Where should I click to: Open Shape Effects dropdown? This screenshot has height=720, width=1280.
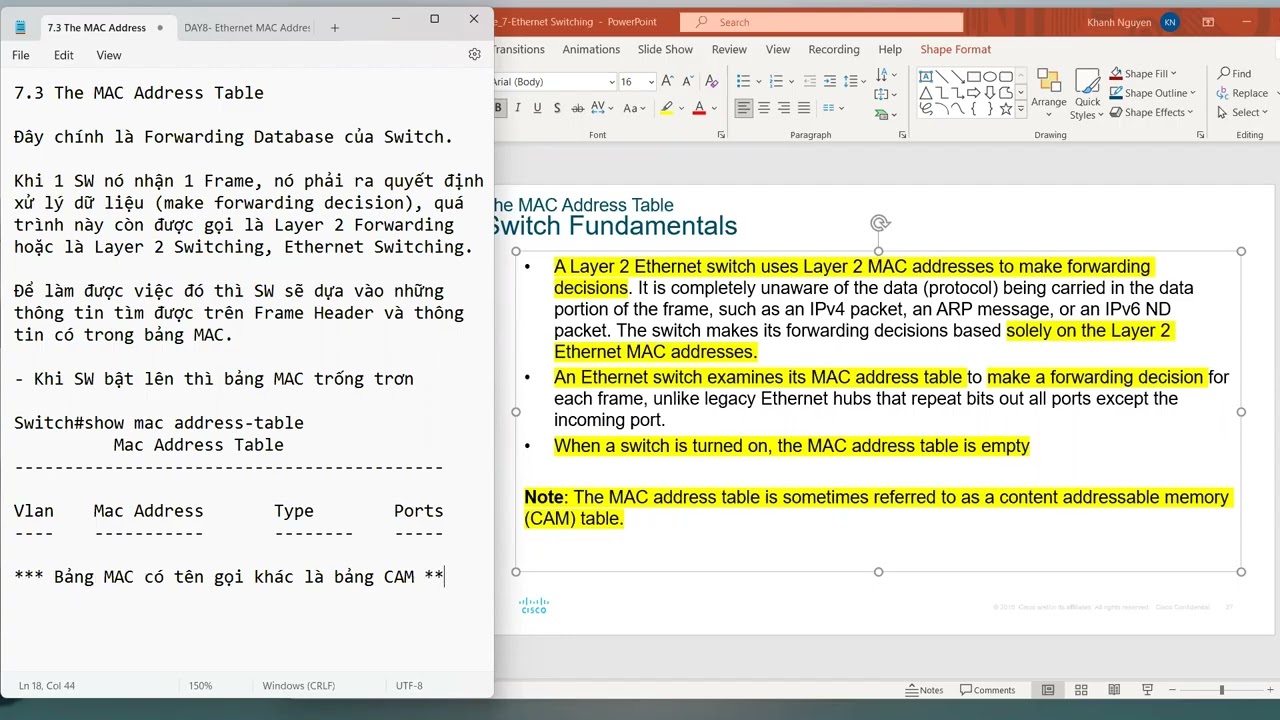pyautogui.click(x=1152, y=112)
